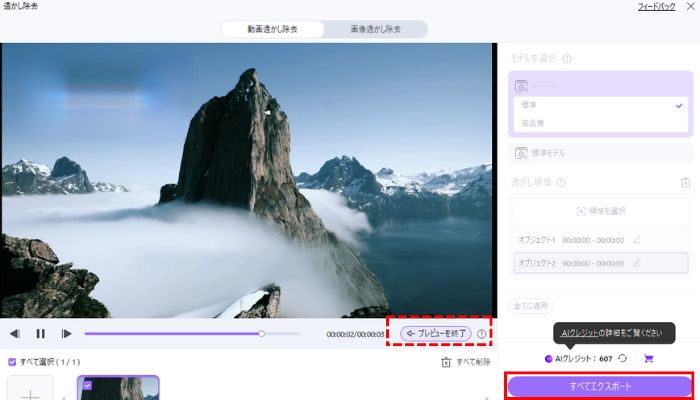Close the 透かし除去 window

(x=690, y=7)
